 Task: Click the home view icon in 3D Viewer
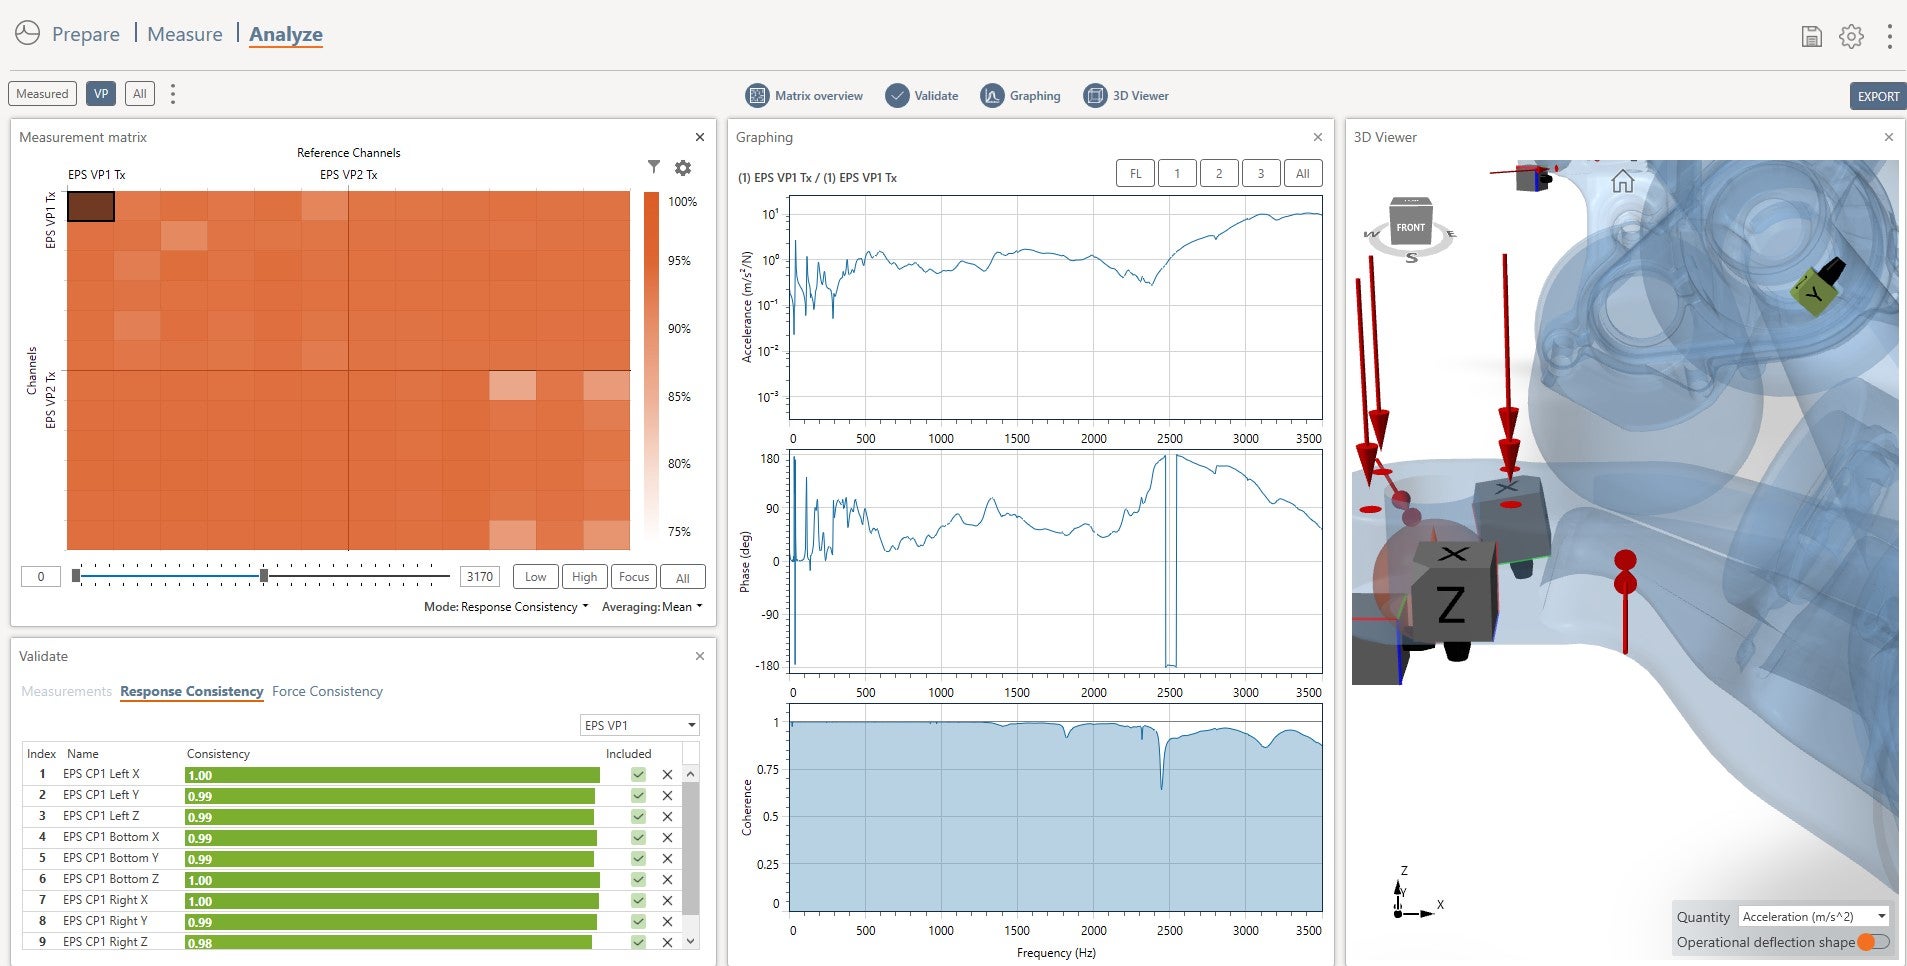(x=1622, y=181)
